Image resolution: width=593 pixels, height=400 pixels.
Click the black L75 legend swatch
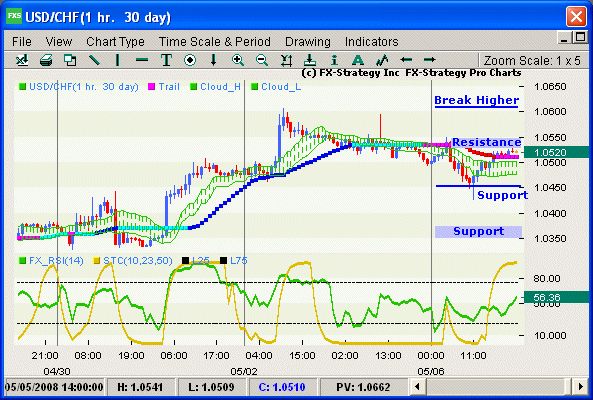pyautogui.click(x=224, y=260)
